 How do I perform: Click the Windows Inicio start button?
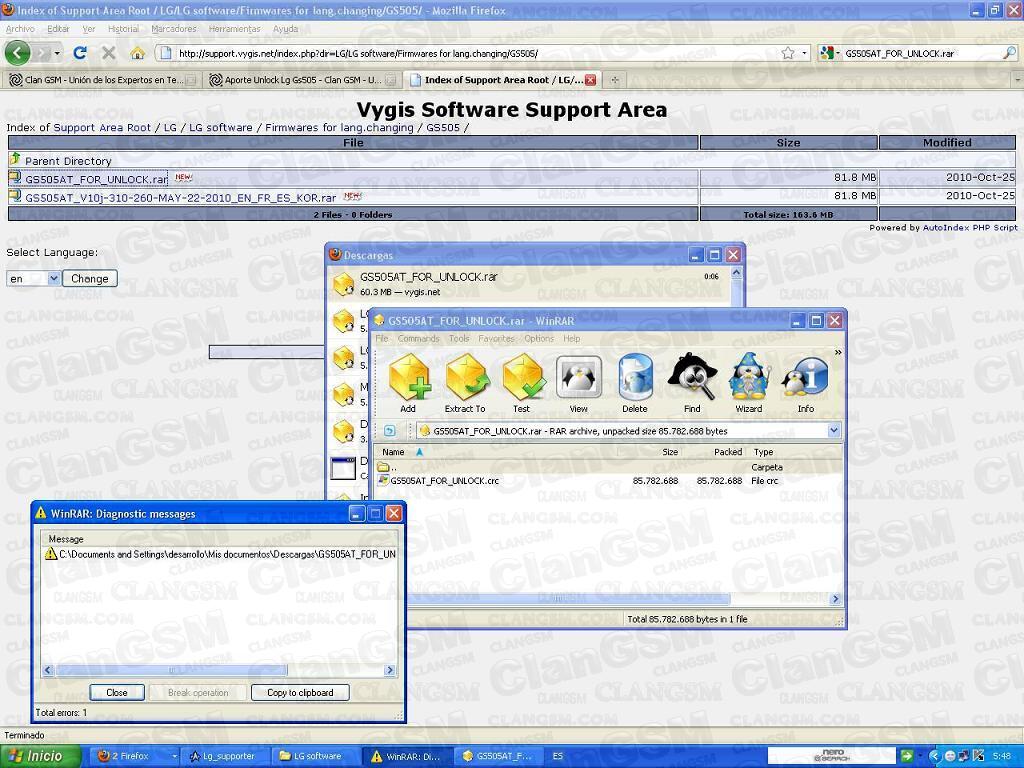coord(41,756)
